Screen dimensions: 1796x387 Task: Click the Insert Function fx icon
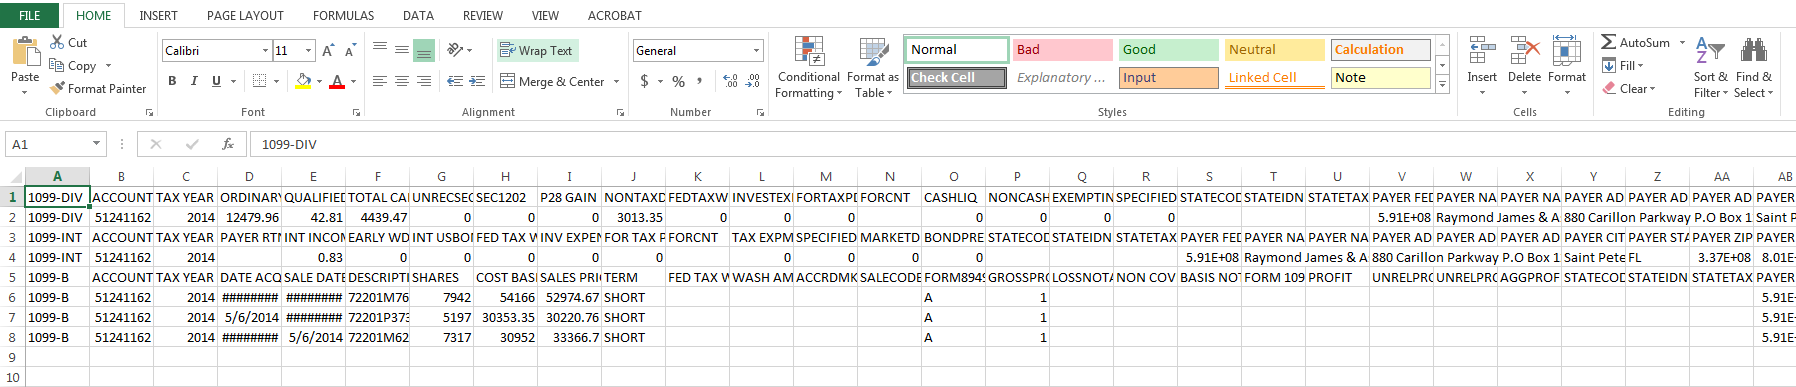click(228, 144)
